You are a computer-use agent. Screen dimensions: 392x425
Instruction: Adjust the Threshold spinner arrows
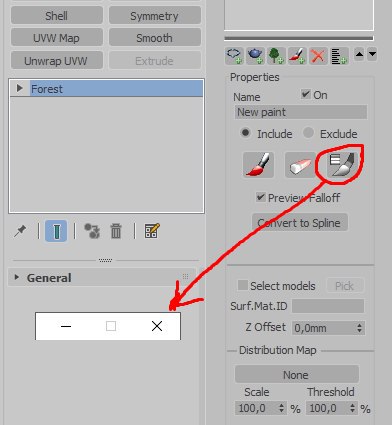click(353, 408)
